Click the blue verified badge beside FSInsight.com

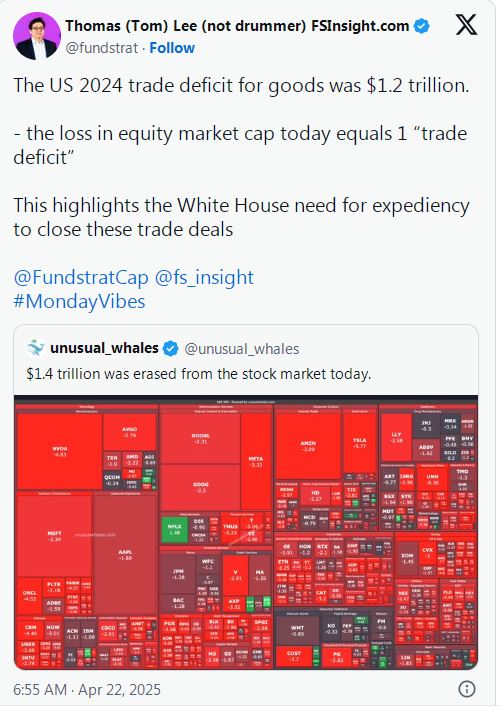coord(421,26)
